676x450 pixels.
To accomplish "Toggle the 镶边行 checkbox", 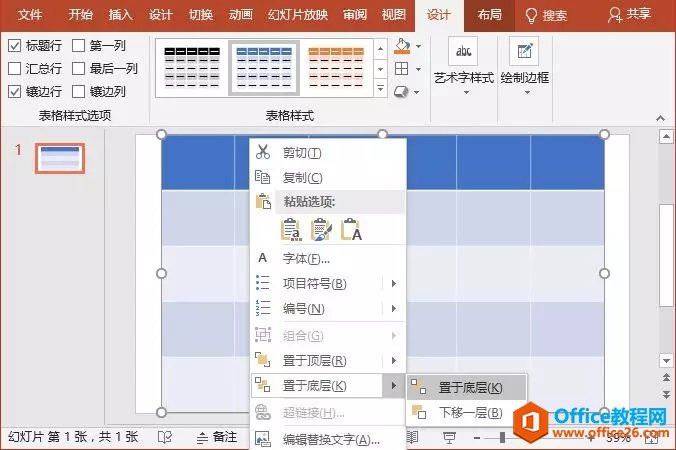I will click(14, 91).
